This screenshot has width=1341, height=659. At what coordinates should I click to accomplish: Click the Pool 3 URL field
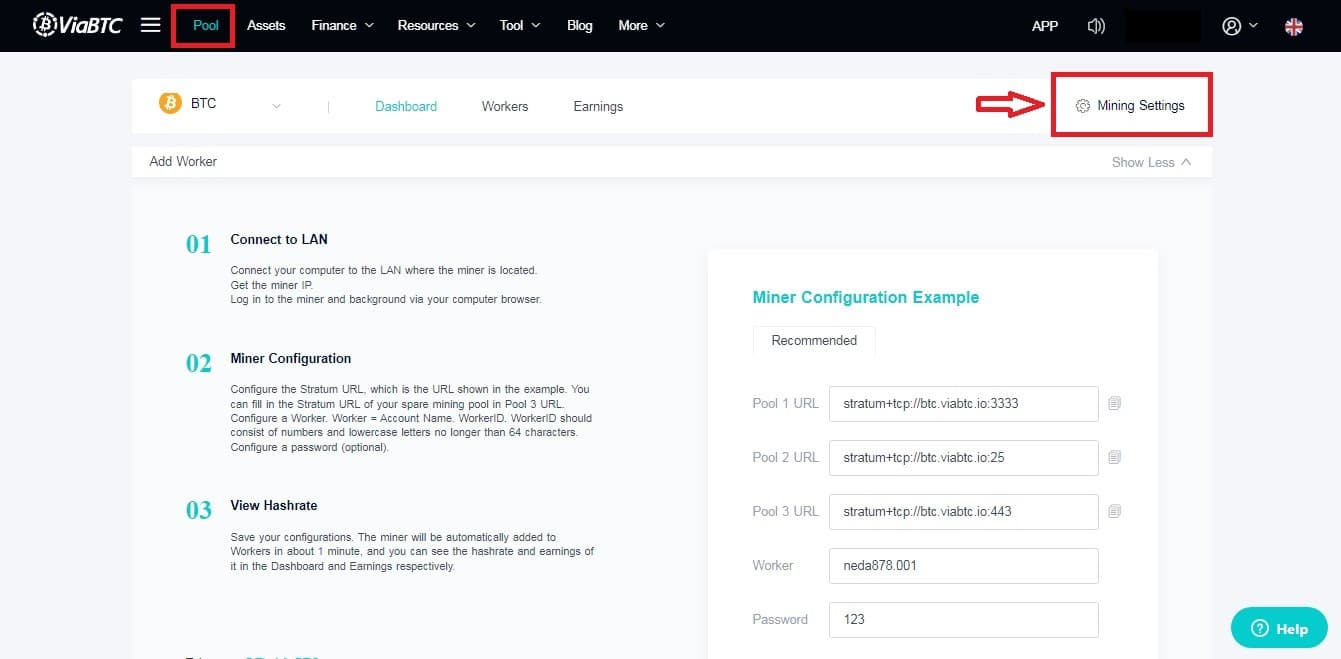tap(964, 512)
